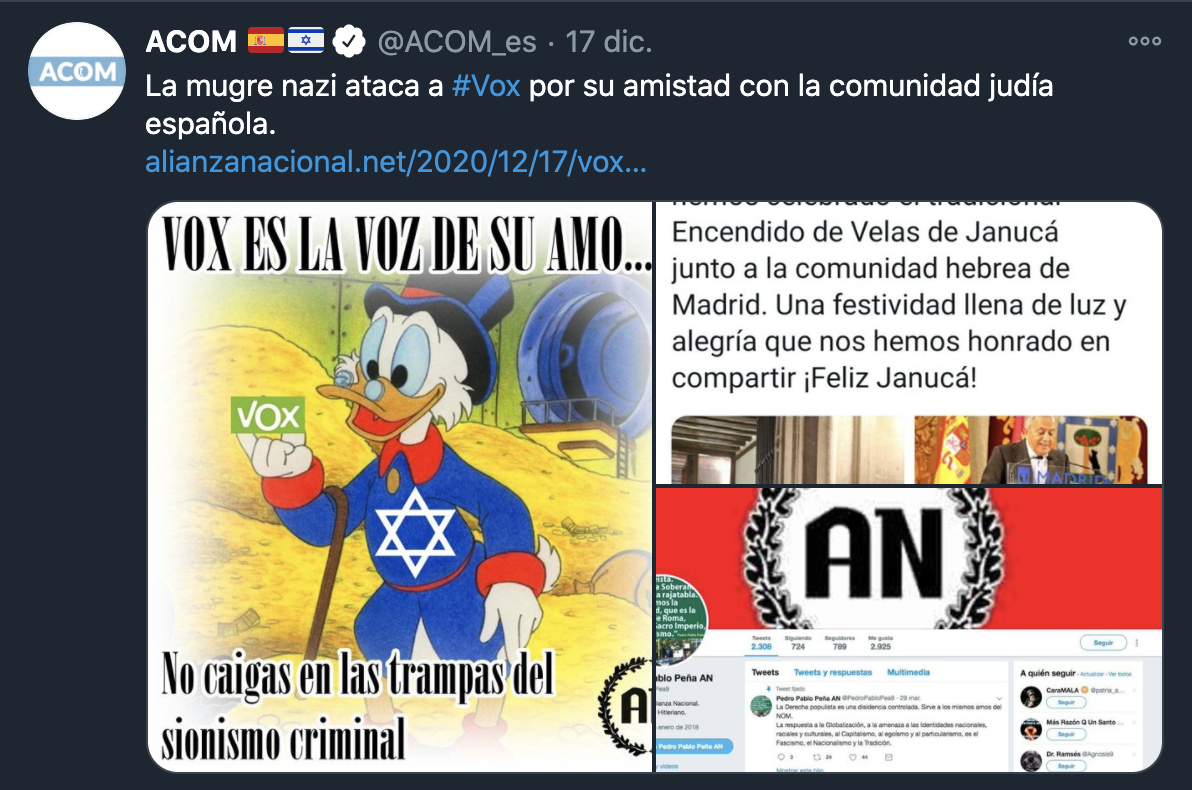Screen dimensions: 1192x790
Task: Click the blue verified badge beside ACOM
Action: tap(350, 41)
